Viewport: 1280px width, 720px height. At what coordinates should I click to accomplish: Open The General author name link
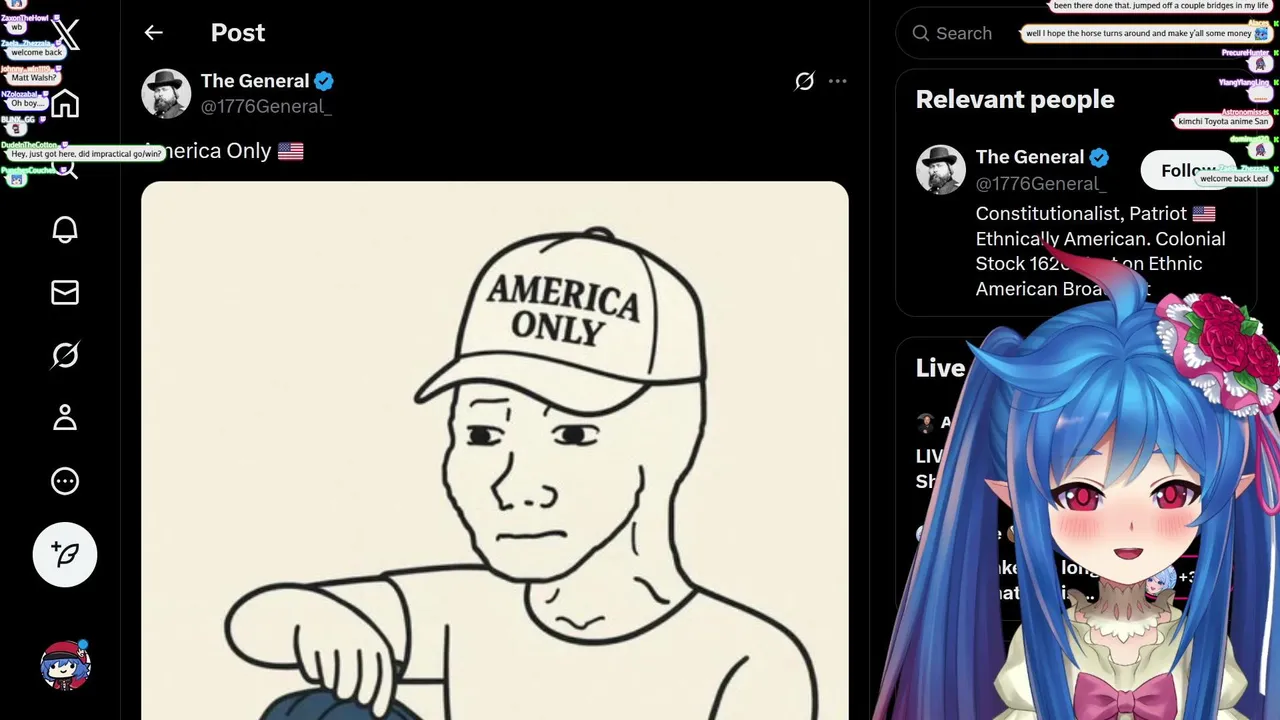[254, 81]
